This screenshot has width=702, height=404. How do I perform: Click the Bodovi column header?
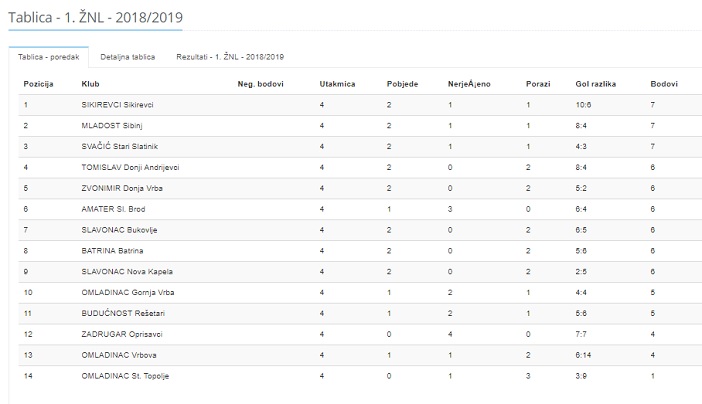[664, 84]
